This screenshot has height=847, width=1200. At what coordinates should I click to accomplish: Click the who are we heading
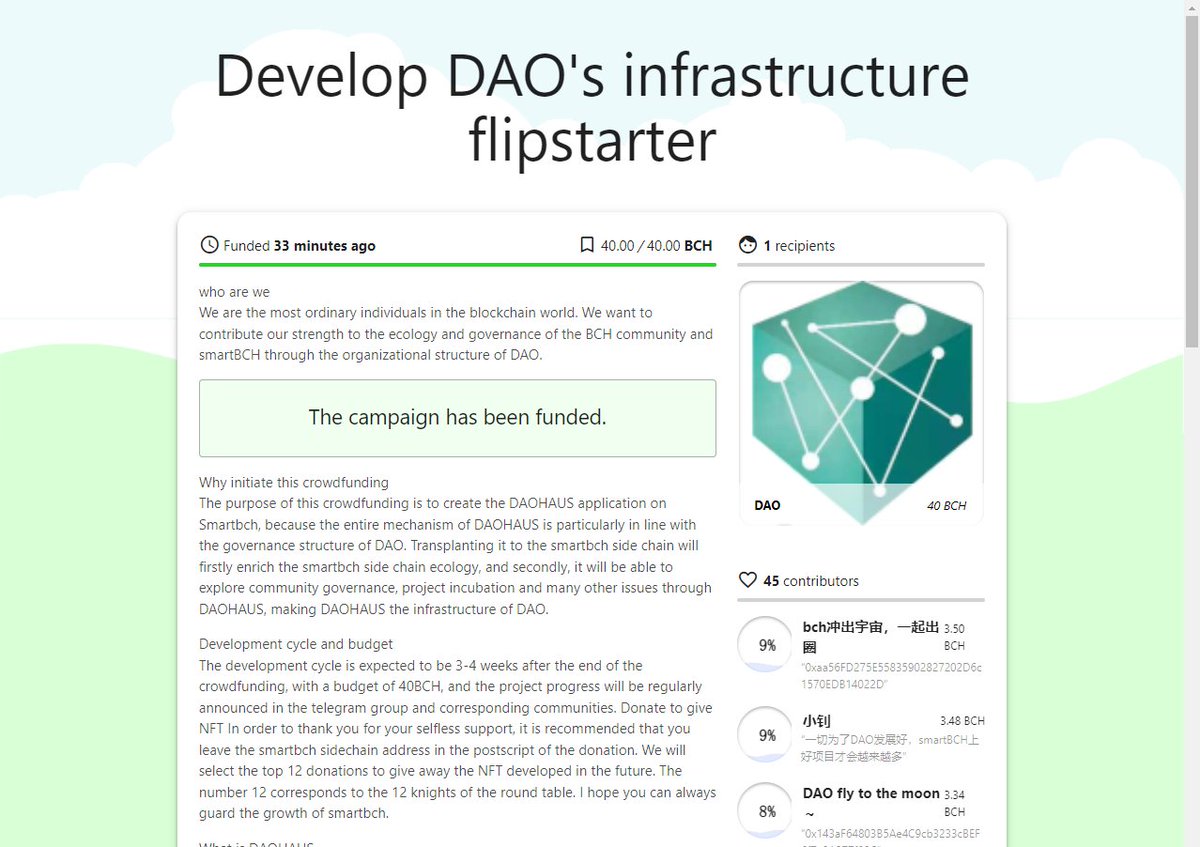coord(234,292)
